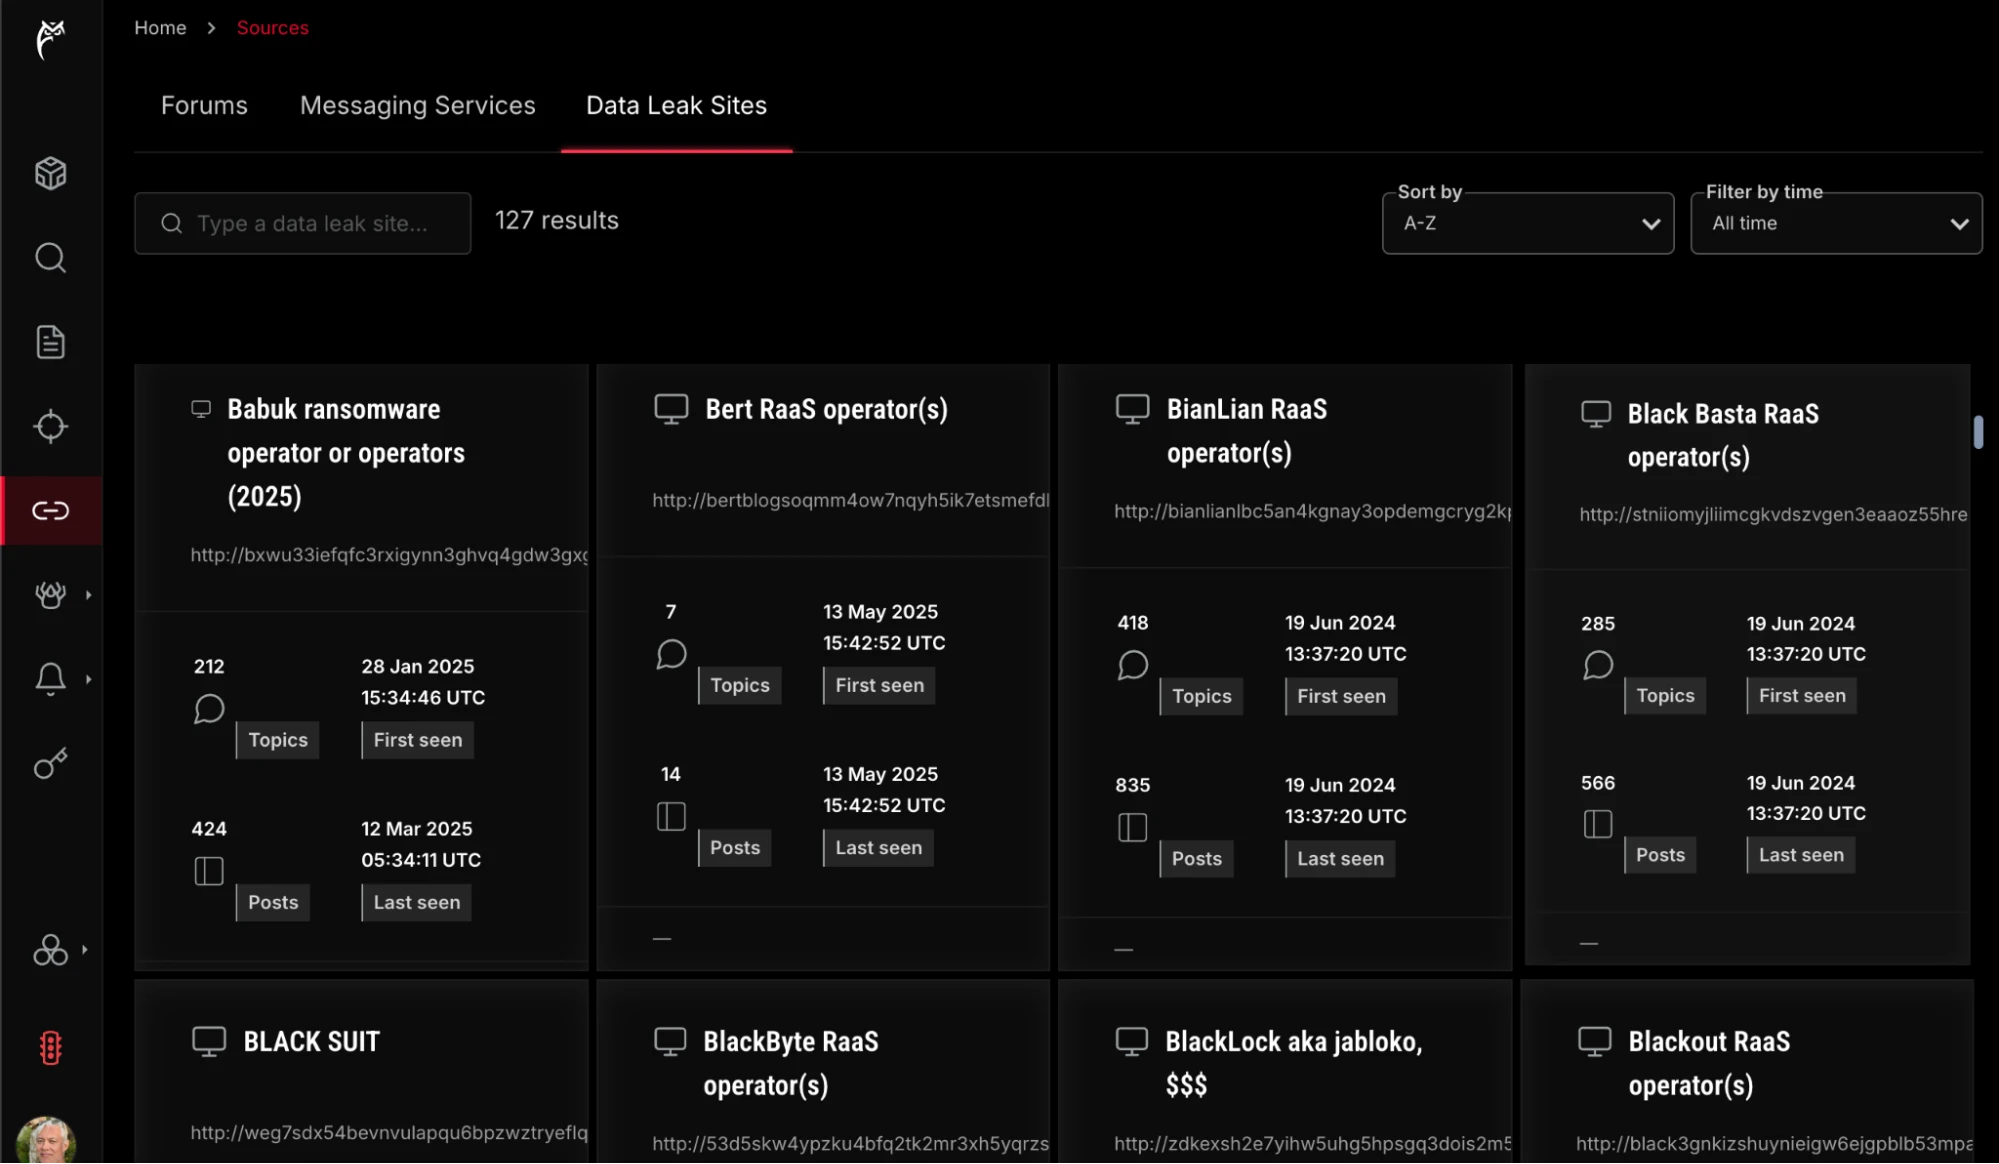
Task: Click the First seen badge on BianLian card
Action: pos(1341,696)
